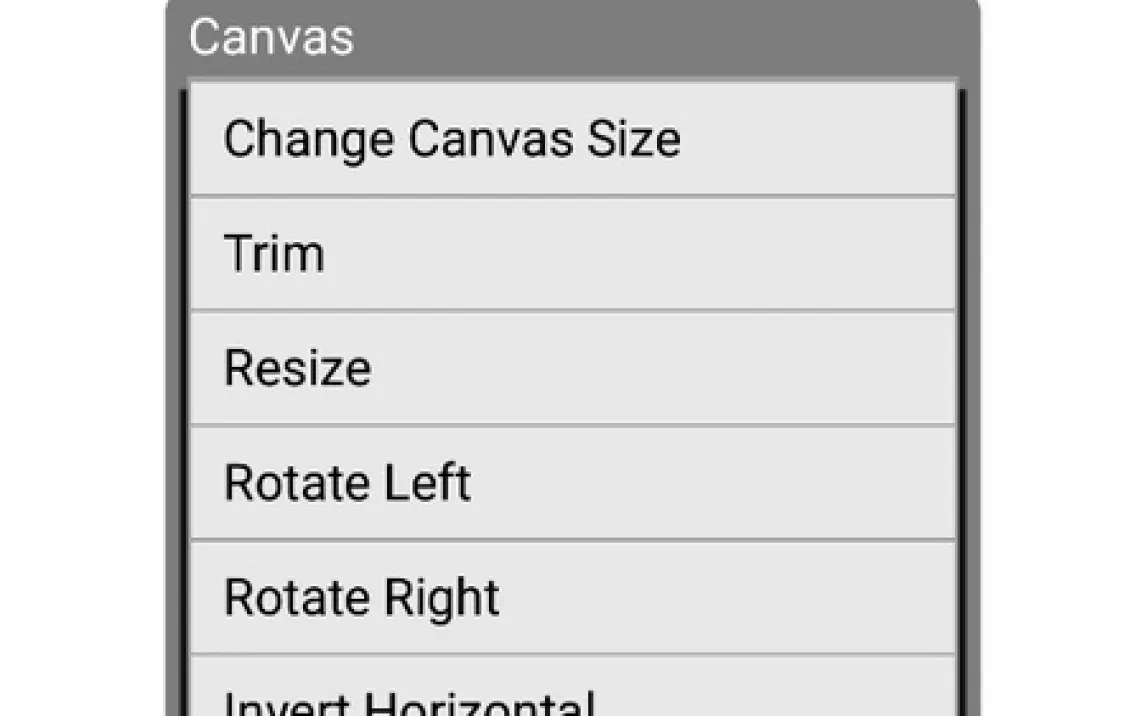The height and width of the screenshot is (716, 1146).
Task: Click the Rotate Left text
Action: click(347, 483)
